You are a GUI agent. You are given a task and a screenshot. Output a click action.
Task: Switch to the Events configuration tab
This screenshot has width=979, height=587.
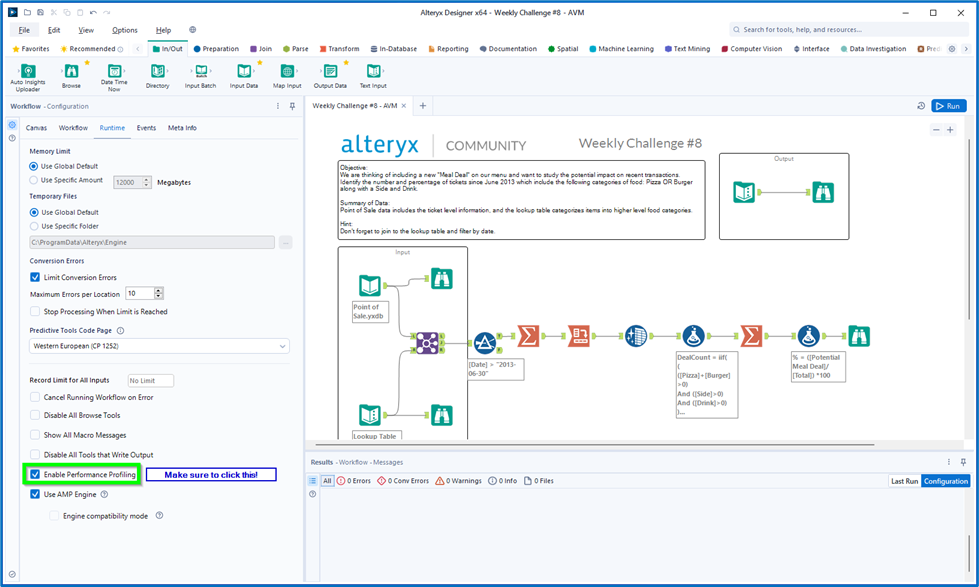coord(146,128)
